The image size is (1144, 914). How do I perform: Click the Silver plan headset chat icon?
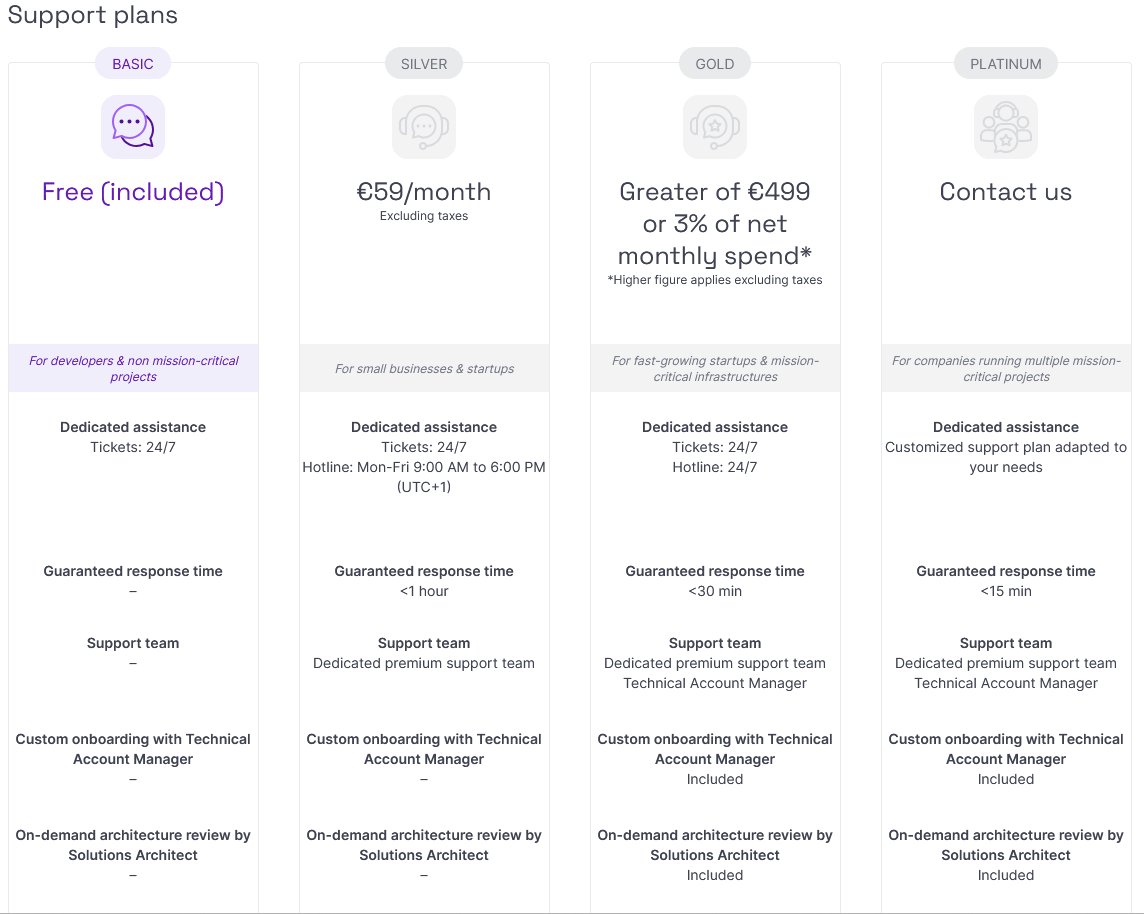[424, 127]
